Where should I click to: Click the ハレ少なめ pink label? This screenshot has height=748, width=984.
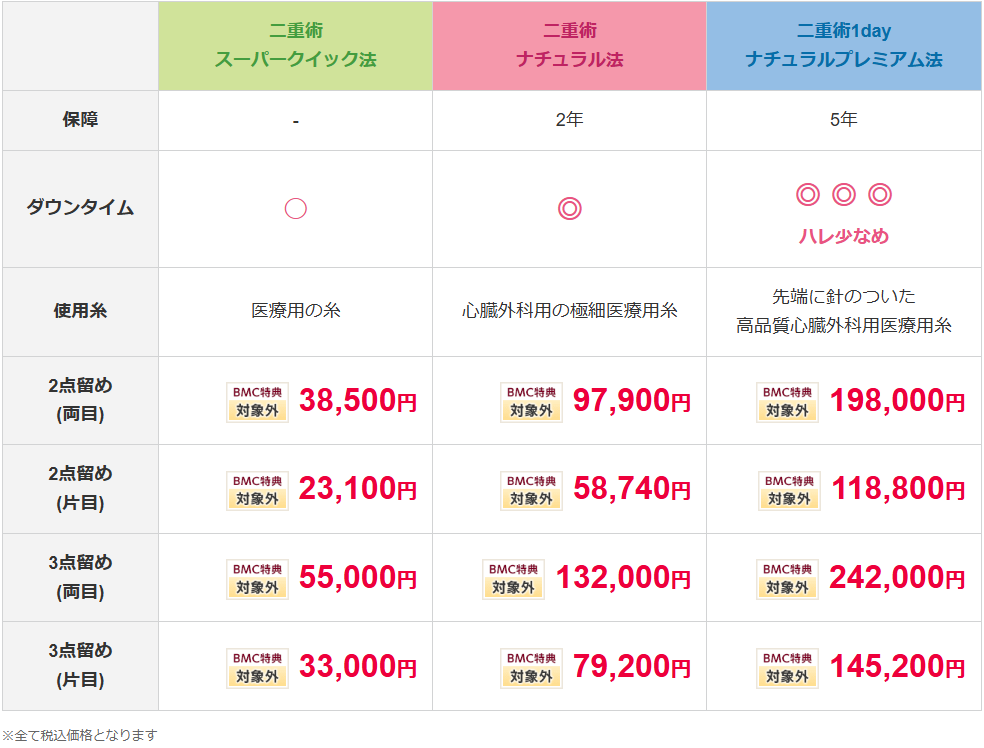click(x=843, y=236)
